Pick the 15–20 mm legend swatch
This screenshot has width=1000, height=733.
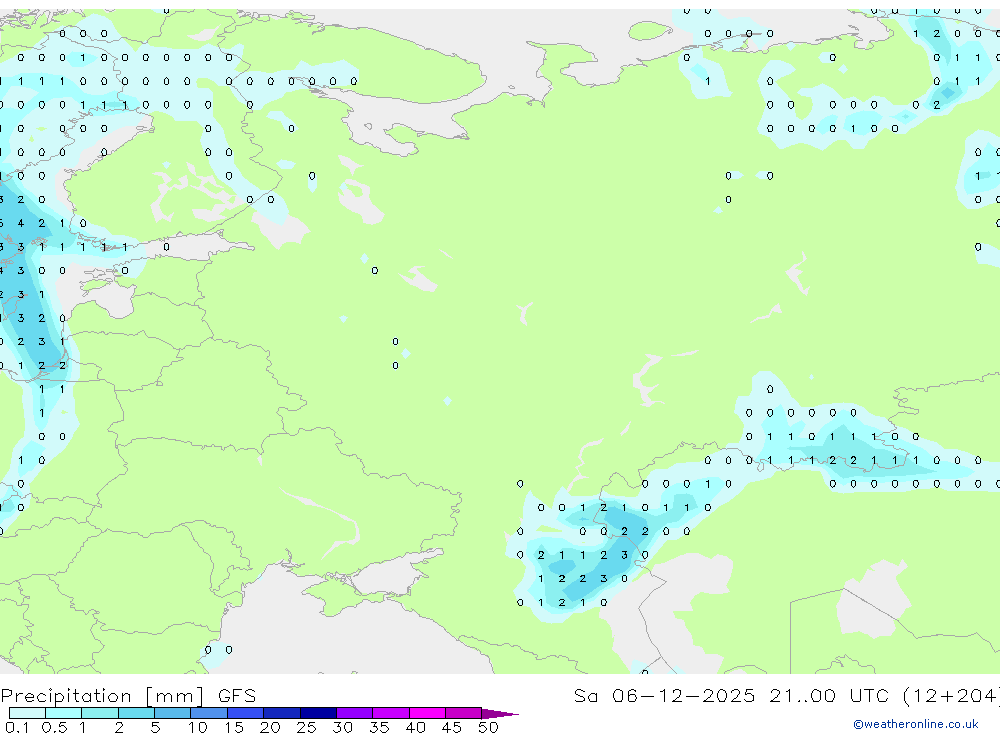(246, 713)
